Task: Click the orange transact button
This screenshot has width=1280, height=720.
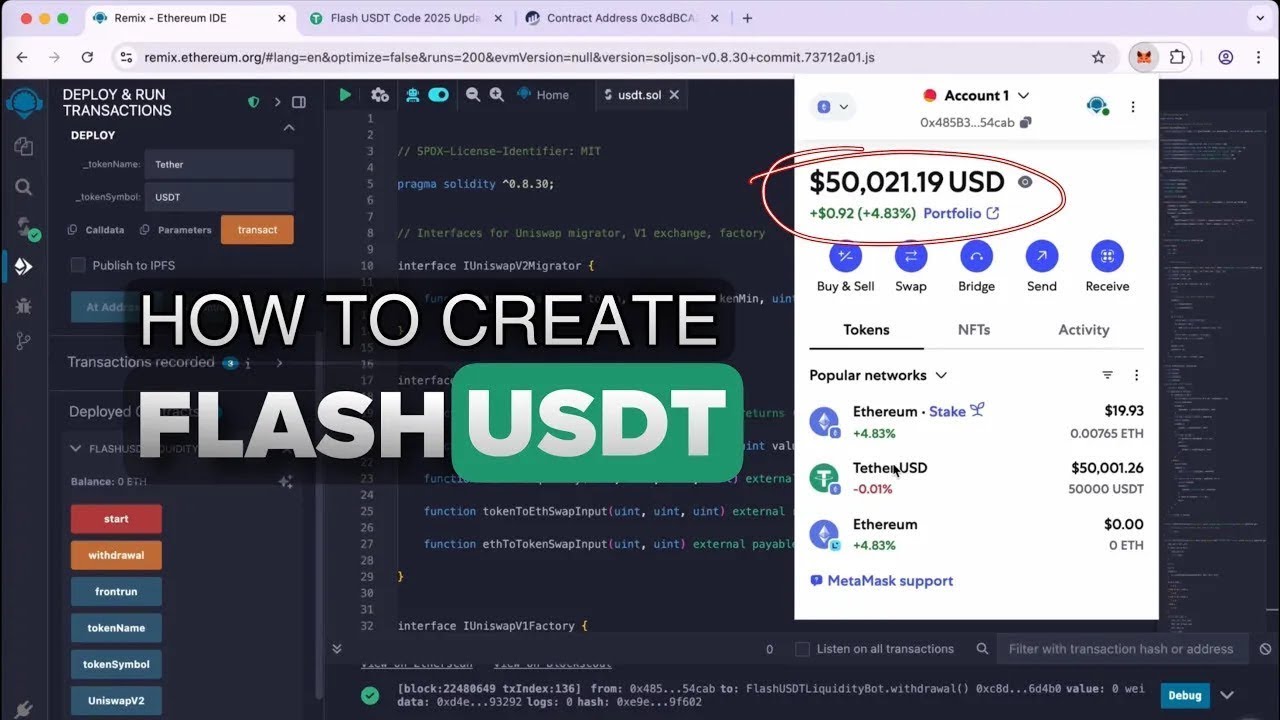Action: [257, 230]
